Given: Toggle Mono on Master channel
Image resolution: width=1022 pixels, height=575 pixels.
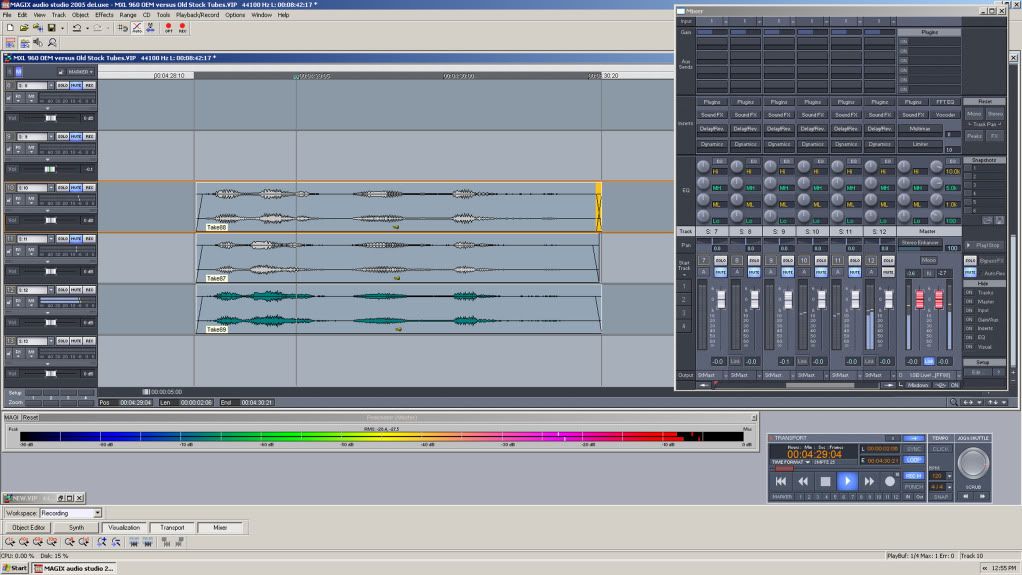Looking at the screenshot, I should [928, 260].
